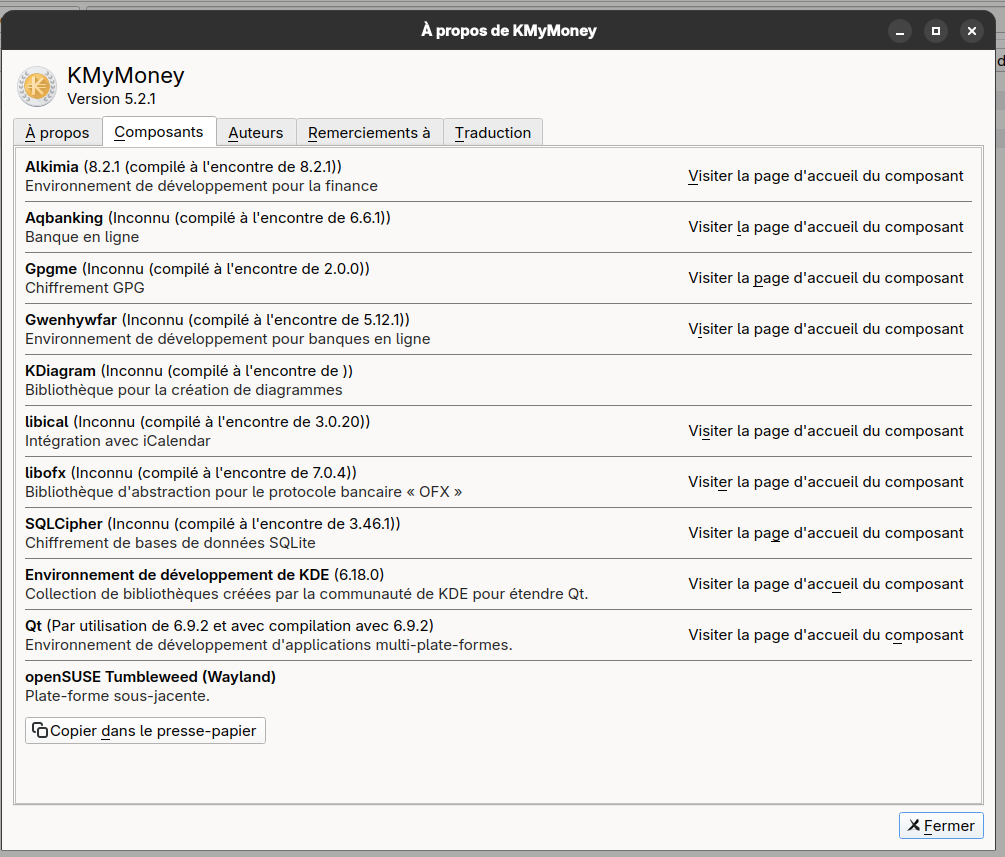Image resolution: width=1005 pixels, height=857 pixels.
Task: Switch to the À propos tab
Action: [57, 133]
